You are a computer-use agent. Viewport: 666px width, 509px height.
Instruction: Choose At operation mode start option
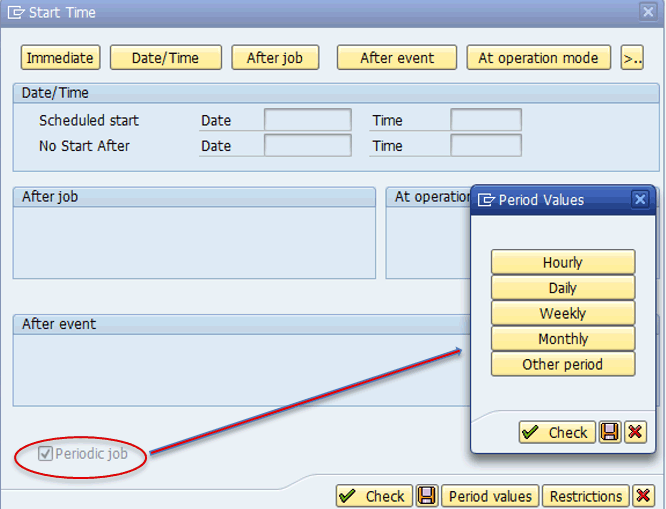[x=539, y=57]
